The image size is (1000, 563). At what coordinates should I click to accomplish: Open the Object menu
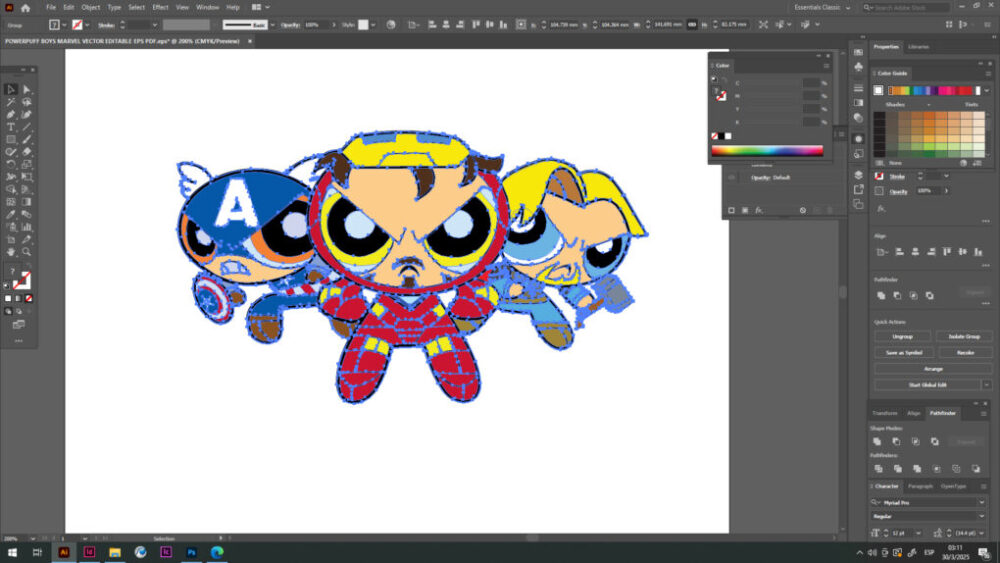(x=91, y=8)
